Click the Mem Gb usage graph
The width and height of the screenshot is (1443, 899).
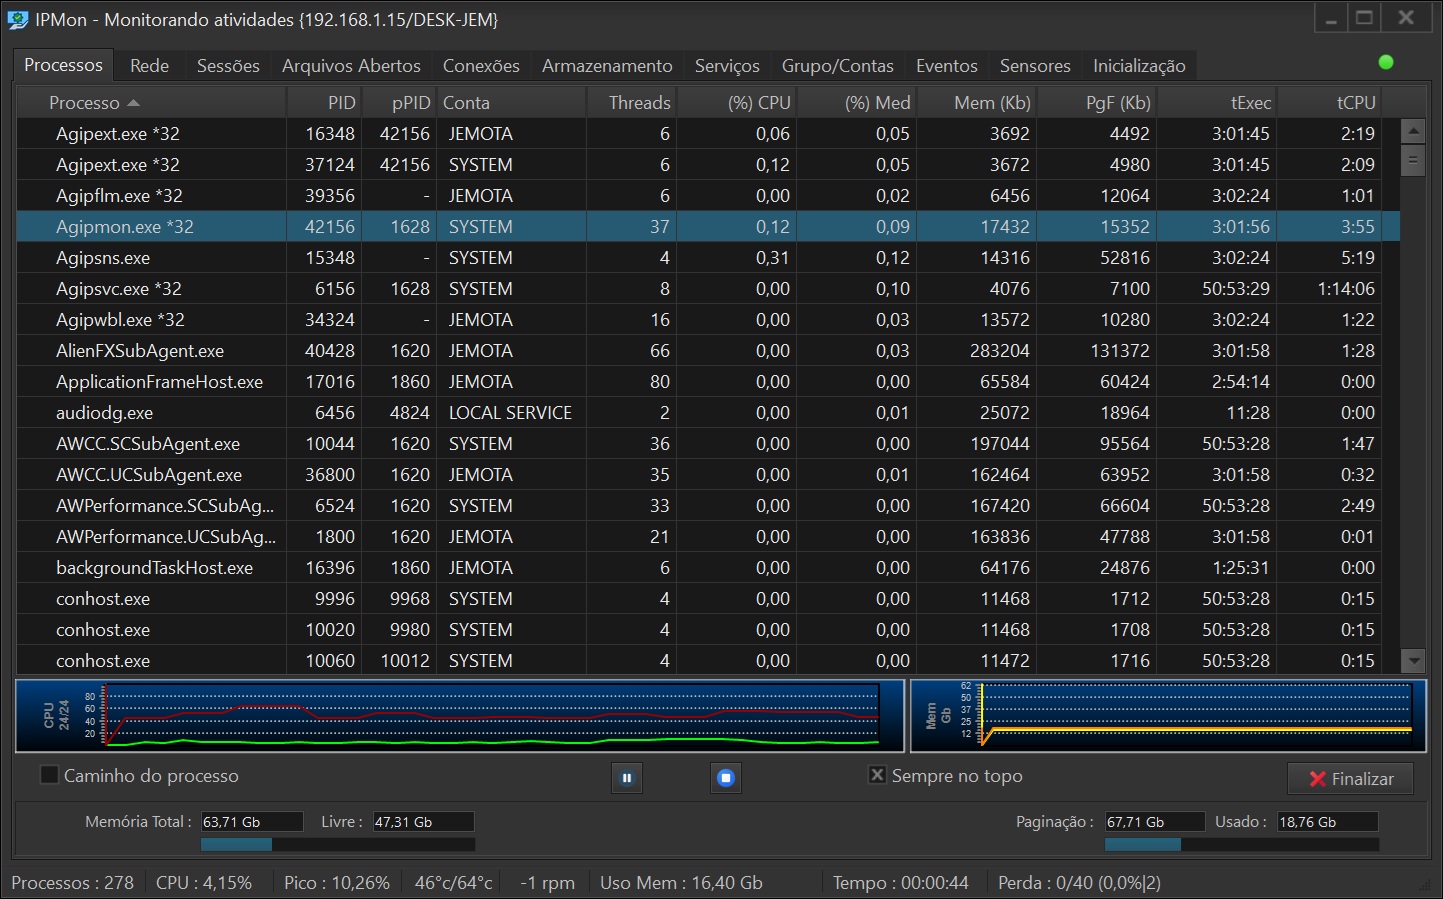(x=1168, y=716)
